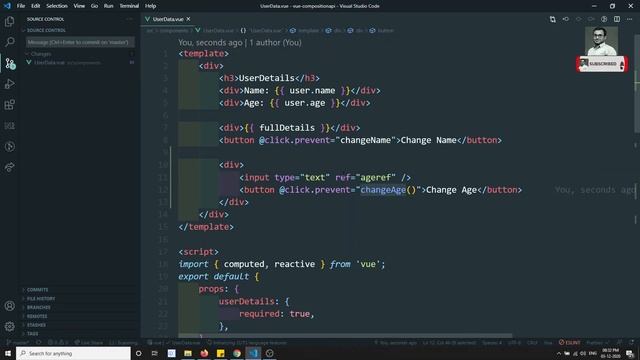Screen dimensions: 640x360
Task: Open the Search view in the activity bar
Action: pos(9,42)
